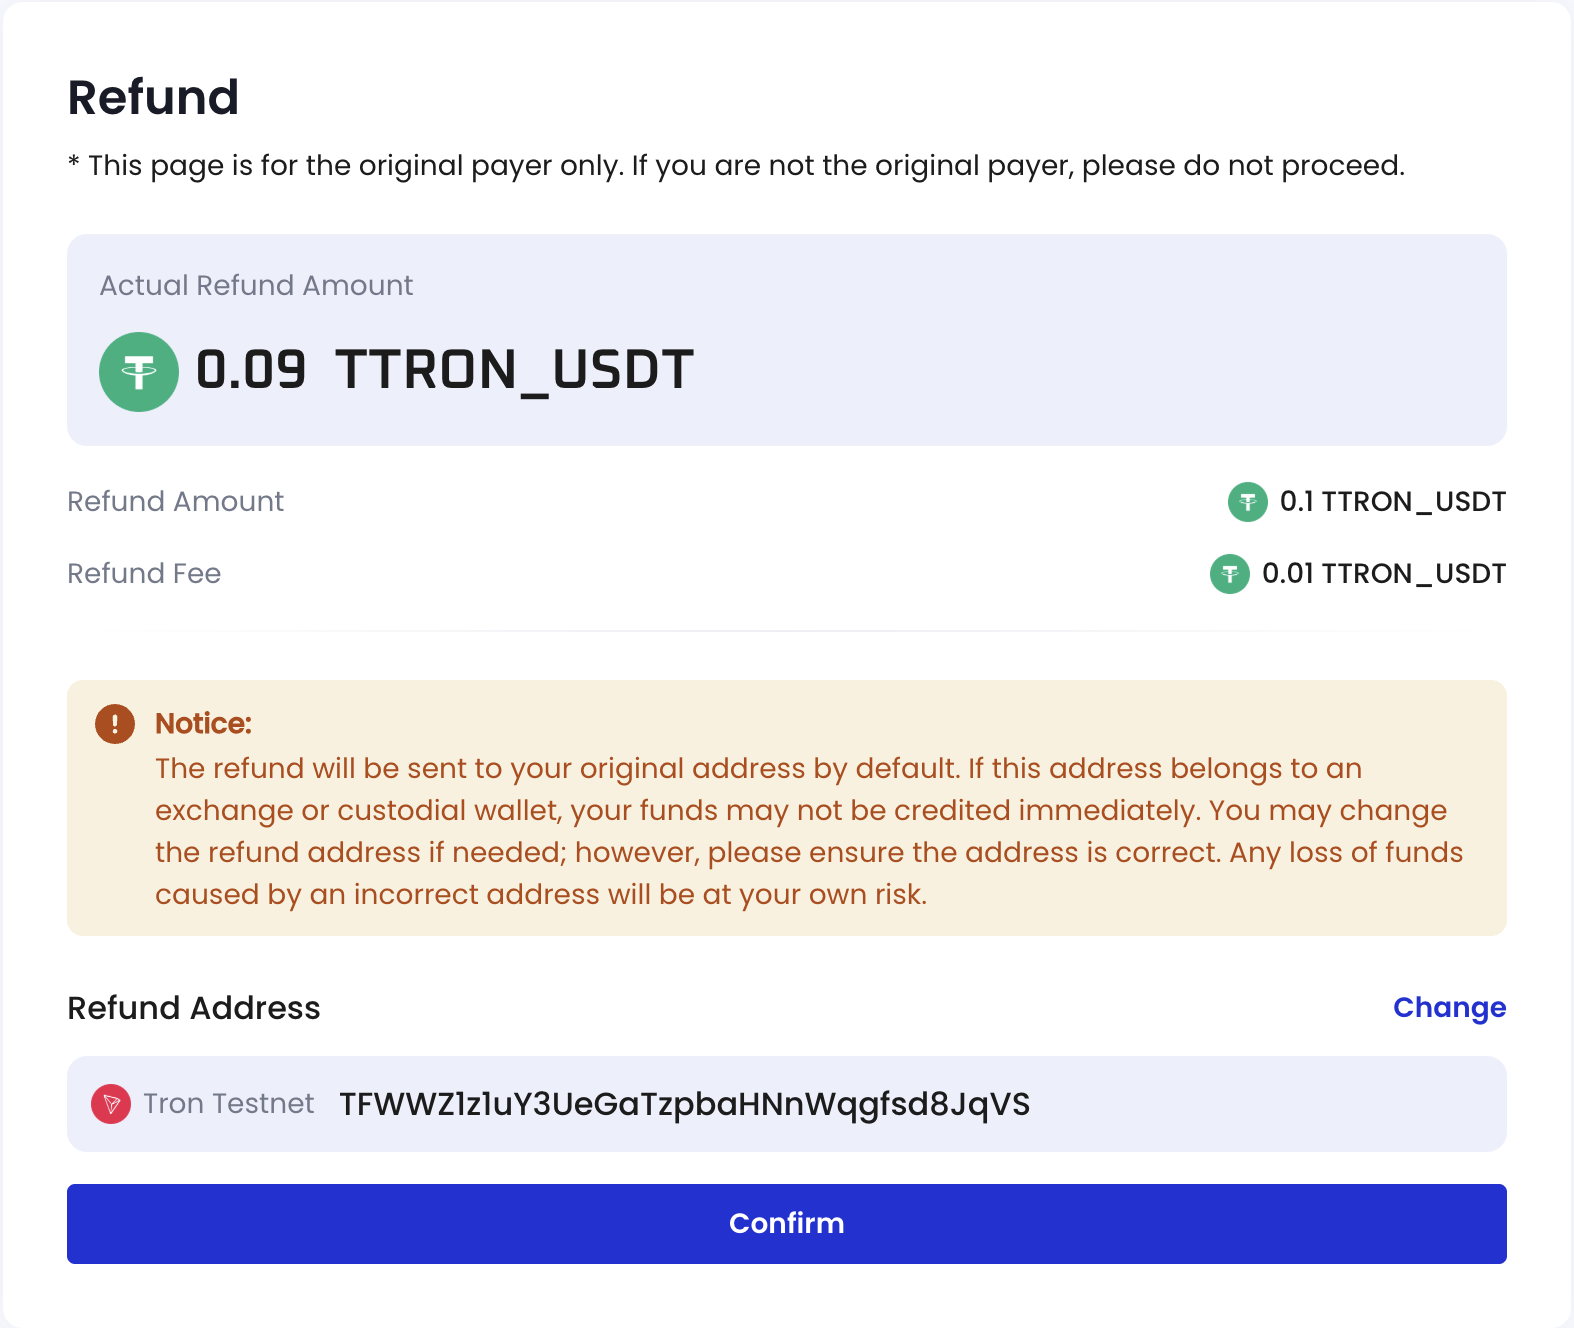Select the Refund Fee row
This screenshot has height=1328, width=1574.
[x=144, y=574]
